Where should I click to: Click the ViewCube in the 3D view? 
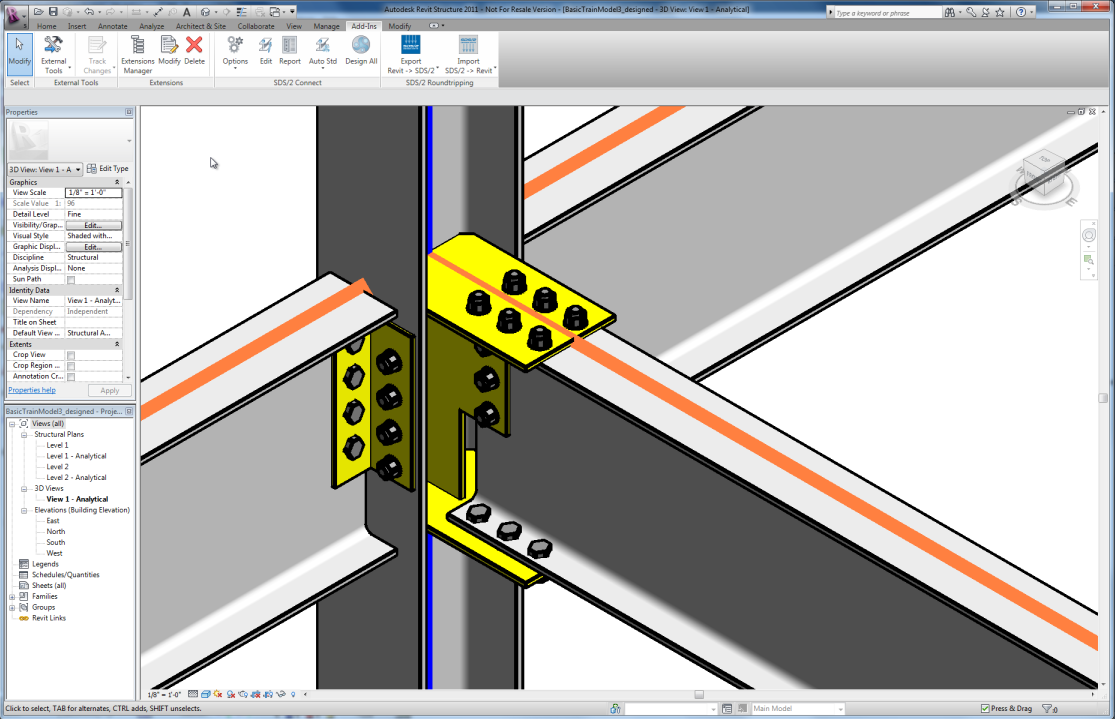[x=1045, y=176]
